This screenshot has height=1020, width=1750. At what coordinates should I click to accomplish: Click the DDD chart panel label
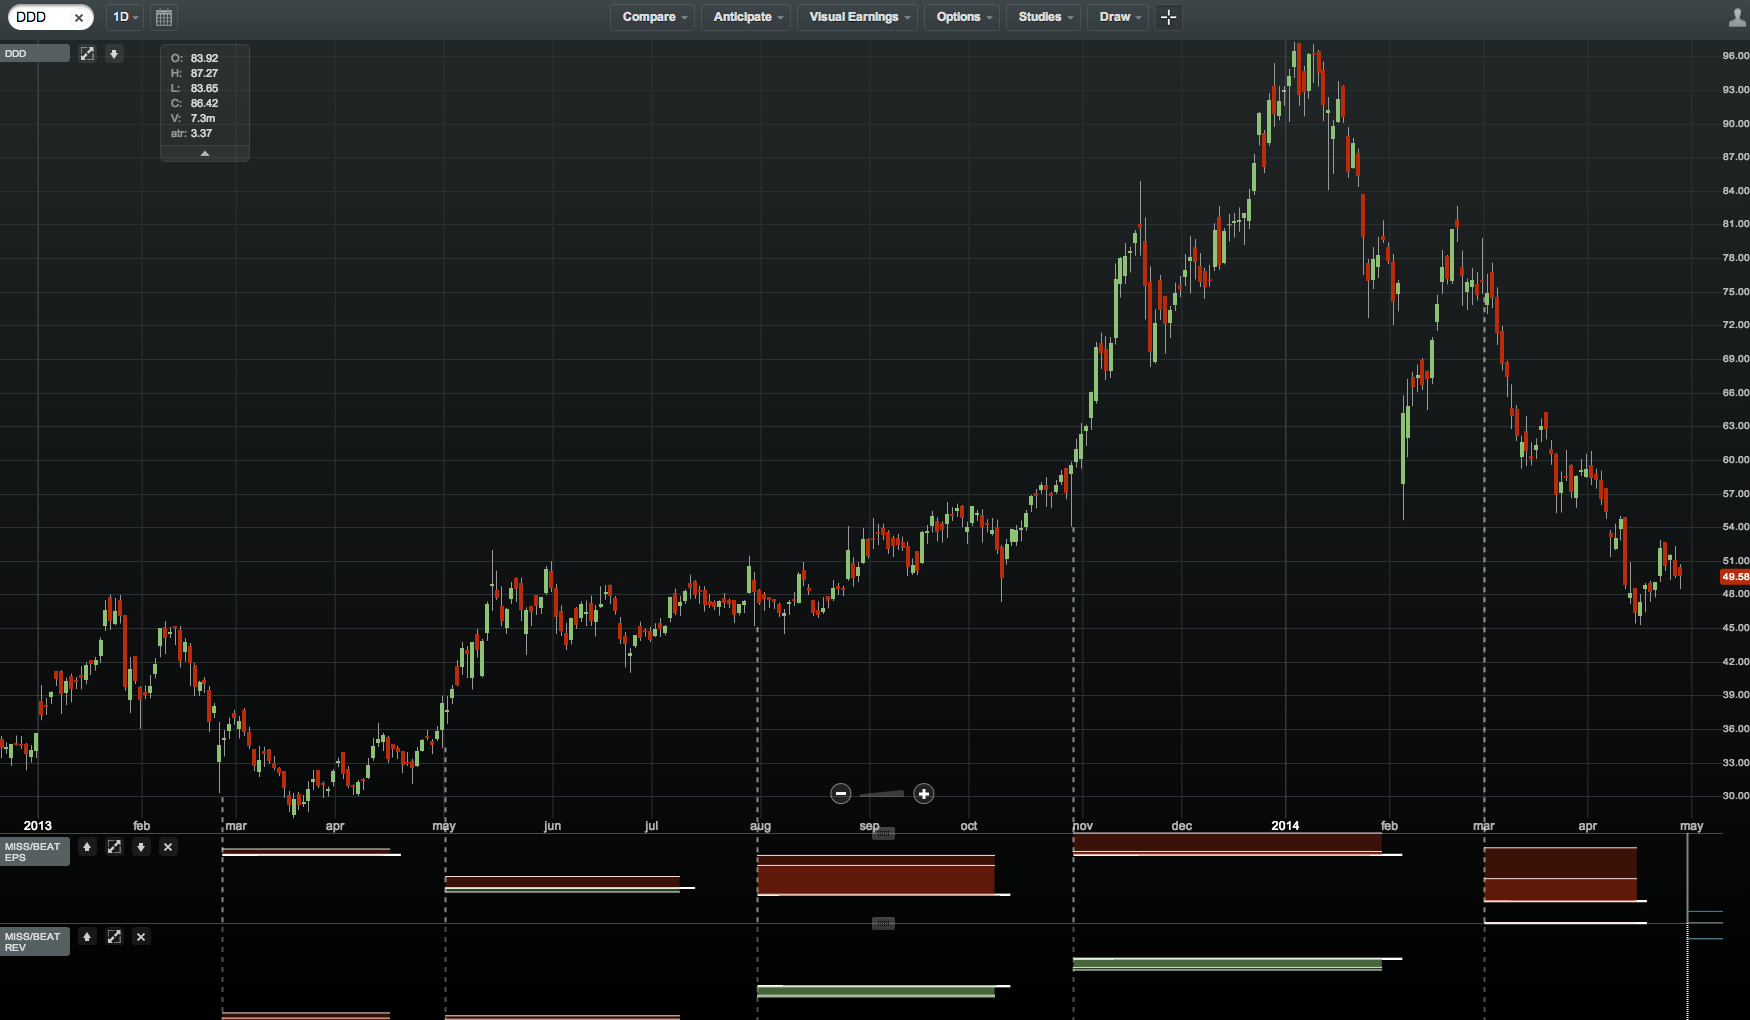click(x=35, y=54)
